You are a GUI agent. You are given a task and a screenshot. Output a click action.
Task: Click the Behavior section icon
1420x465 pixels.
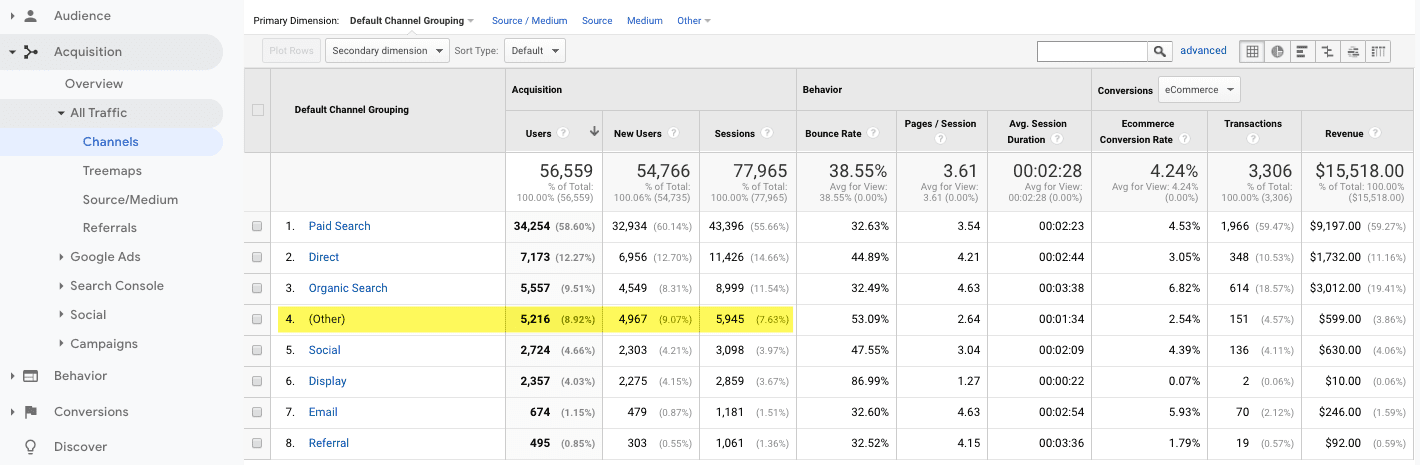31,376
